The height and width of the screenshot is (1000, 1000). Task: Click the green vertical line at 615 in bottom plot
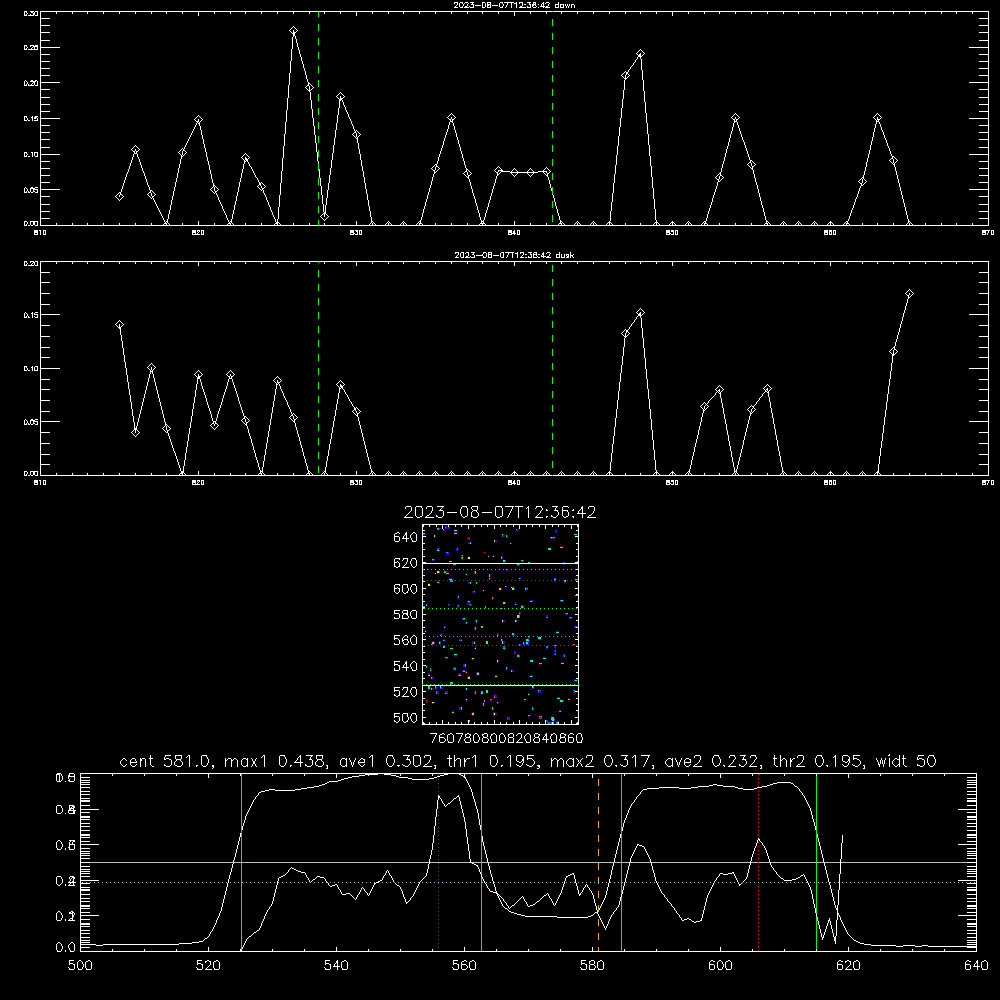point(816,862)
